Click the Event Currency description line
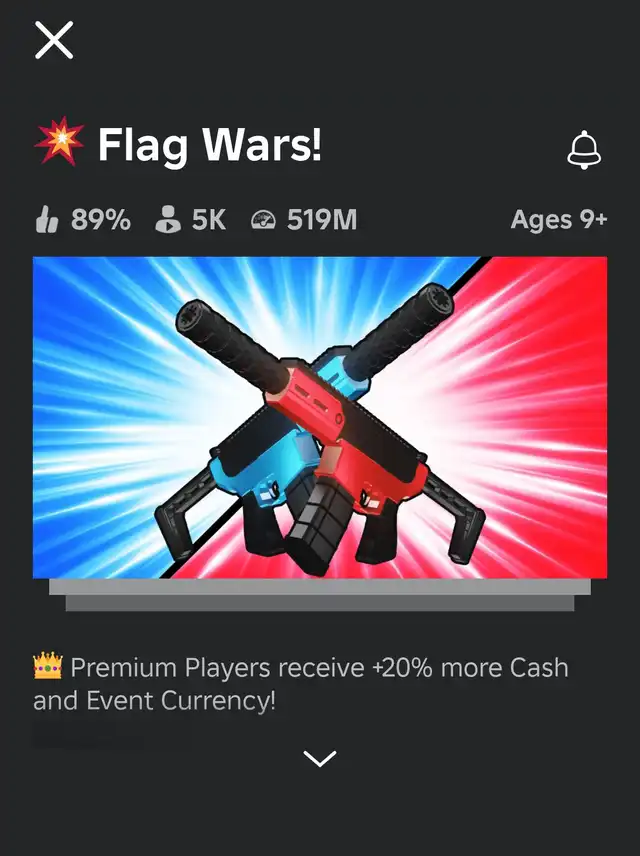The width and height of the screenshot is (640, 856). 155,700
